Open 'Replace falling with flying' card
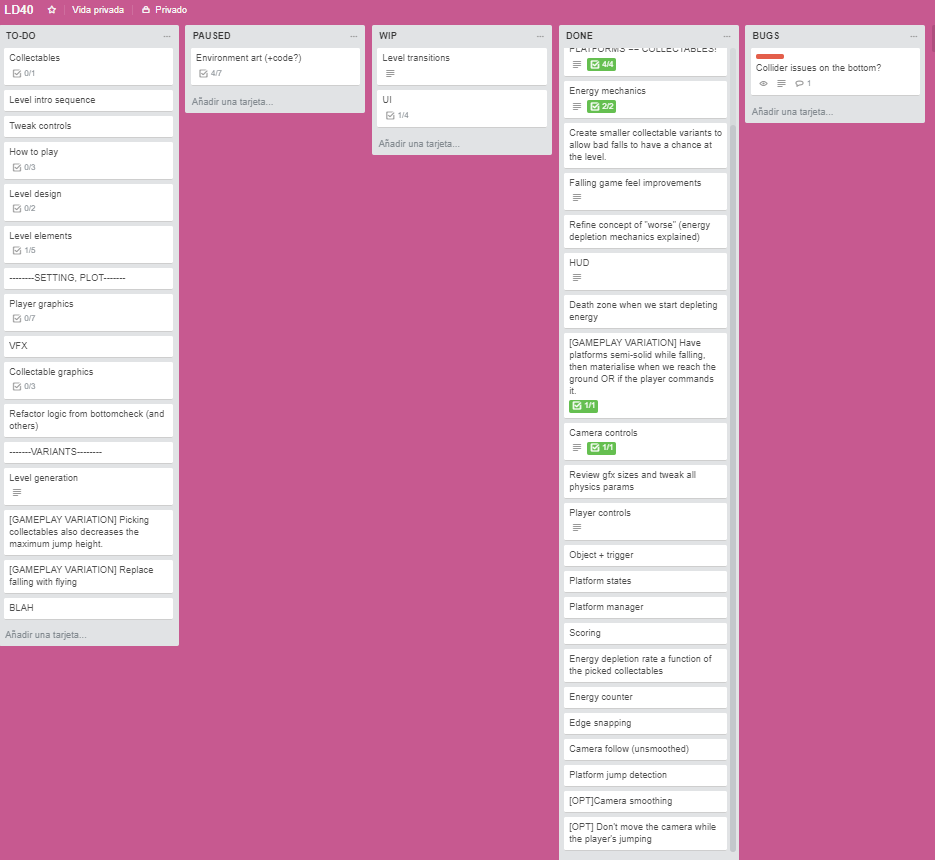 click(x=88, y=576)
